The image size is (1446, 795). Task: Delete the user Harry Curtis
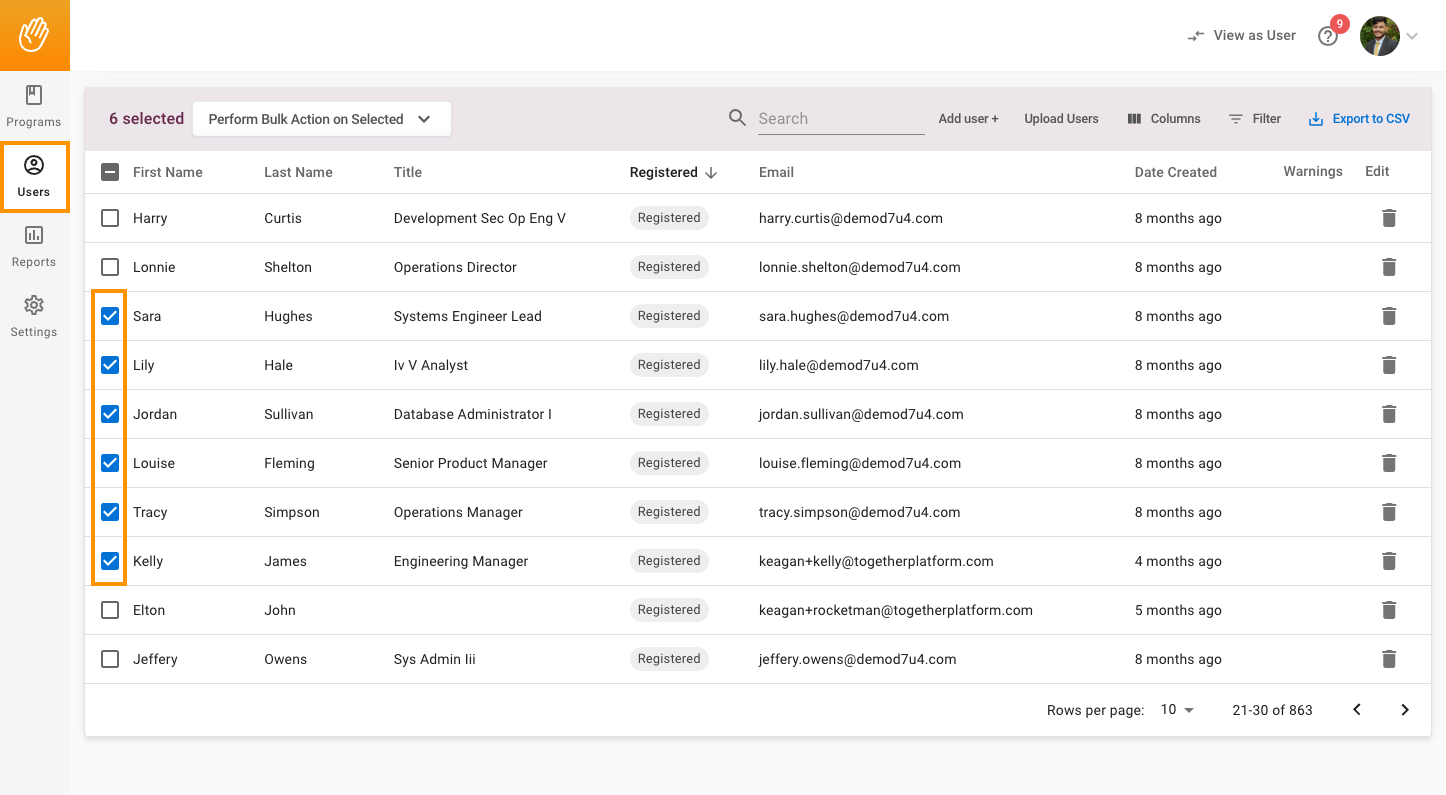click(x=1389, y=218)
